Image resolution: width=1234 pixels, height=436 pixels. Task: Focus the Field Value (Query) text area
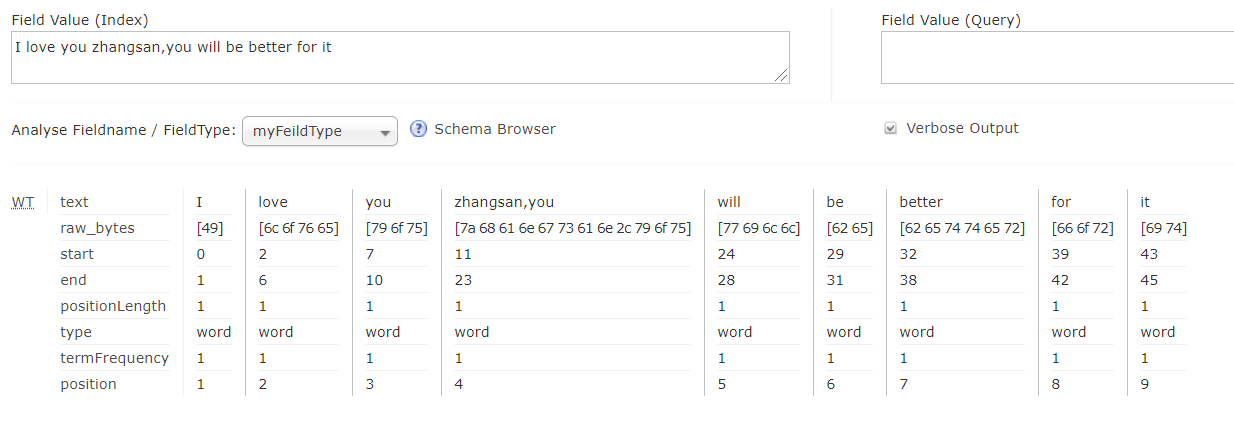tap(1057, 57)
